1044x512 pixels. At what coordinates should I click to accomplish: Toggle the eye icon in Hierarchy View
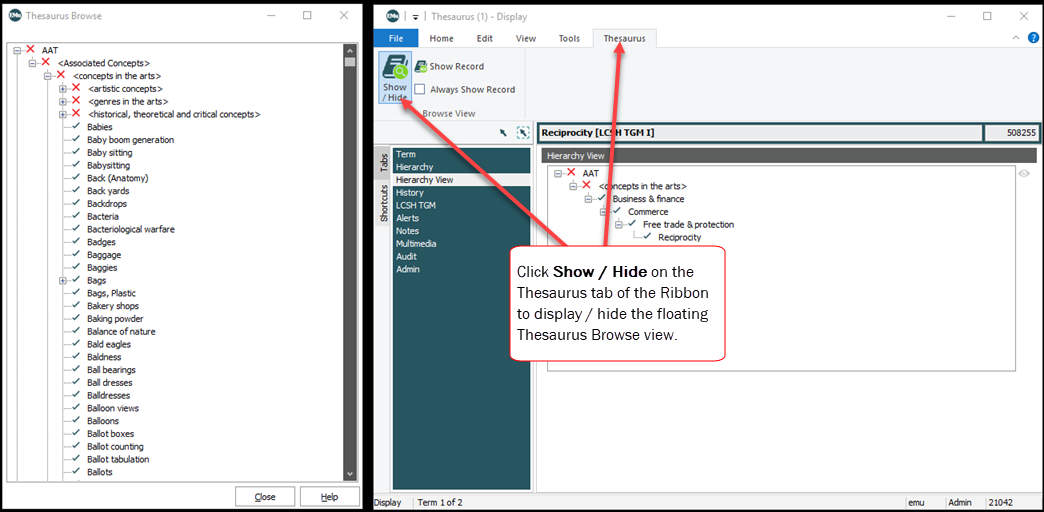(1023, 173)
